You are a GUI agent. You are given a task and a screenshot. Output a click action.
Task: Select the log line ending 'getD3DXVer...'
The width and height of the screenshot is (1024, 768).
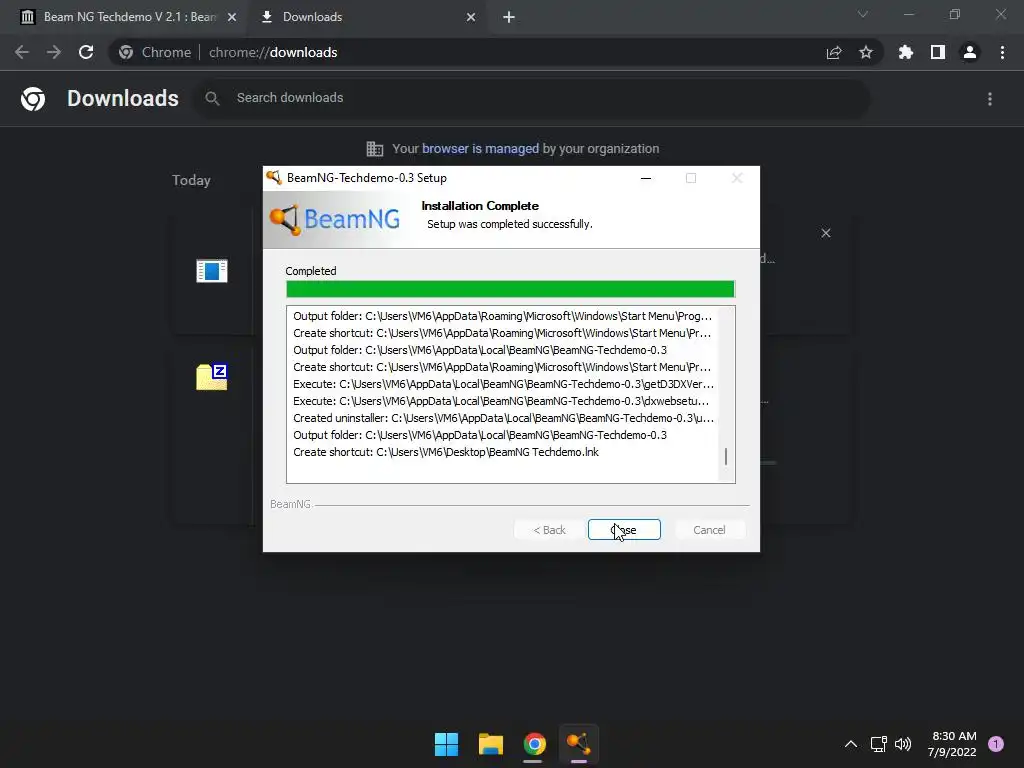(503, 384)
